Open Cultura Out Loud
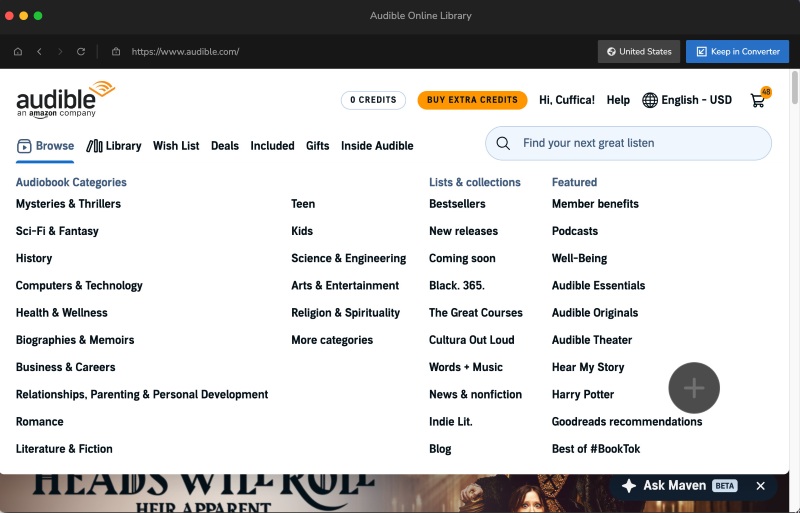 pos(471,340)
